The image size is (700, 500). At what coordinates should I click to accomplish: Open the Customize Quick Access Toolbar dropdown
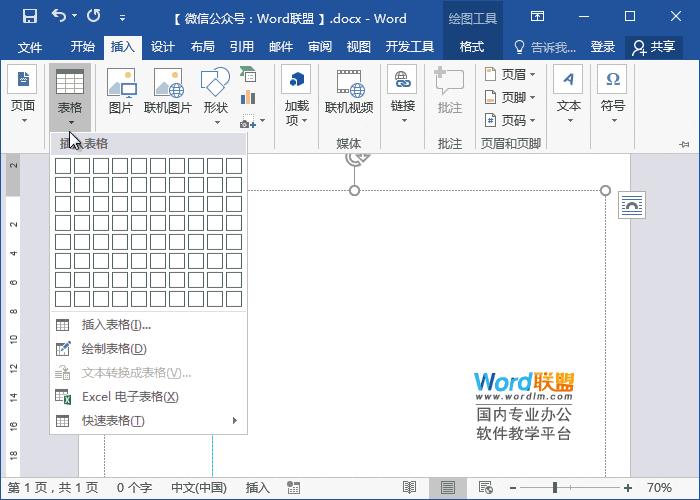coord(122,18)
